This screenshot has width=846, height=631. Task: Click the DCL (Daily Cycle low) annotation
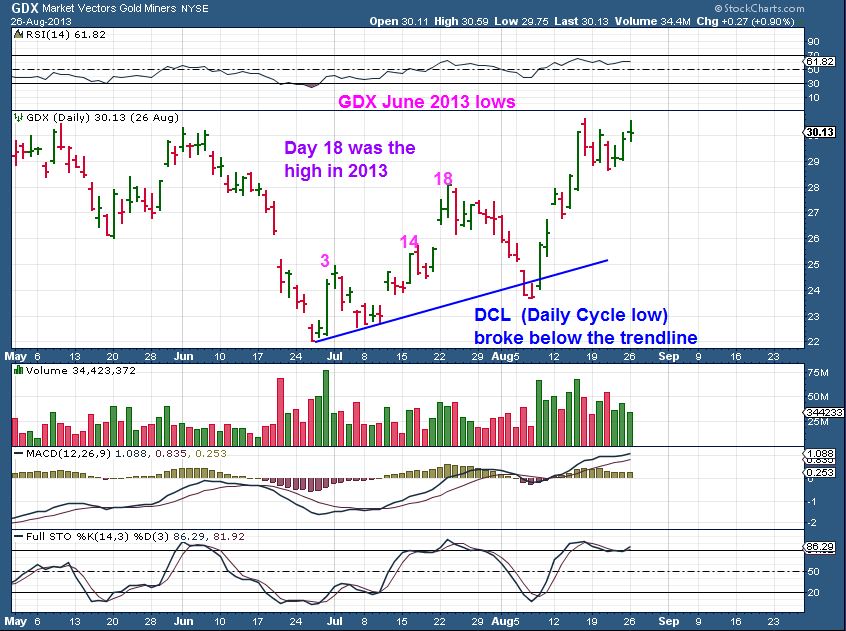pos(571,315)
